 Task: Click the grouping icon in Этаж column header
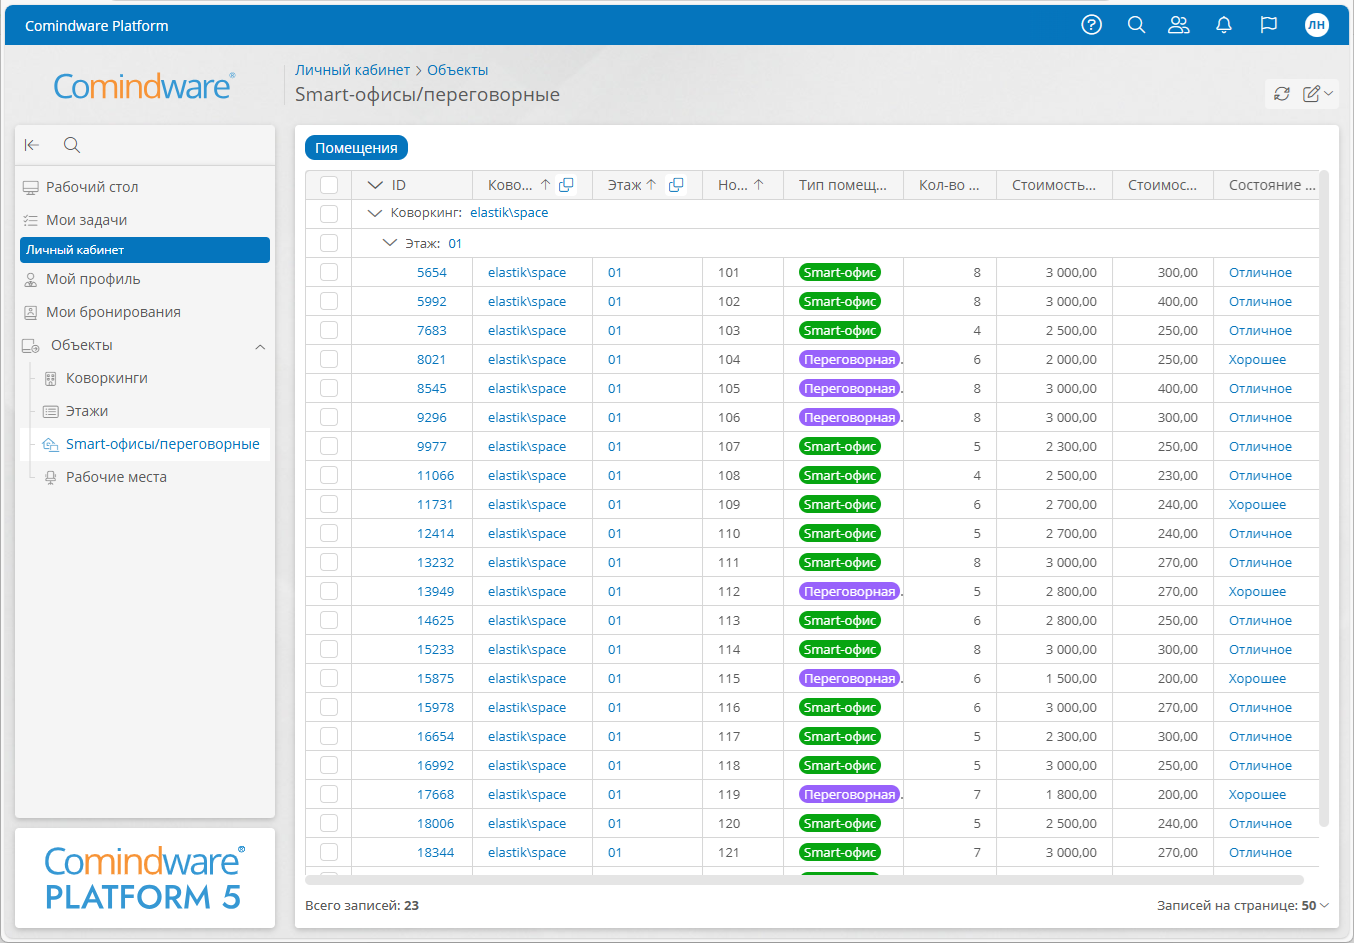click(x=676, y=185)
